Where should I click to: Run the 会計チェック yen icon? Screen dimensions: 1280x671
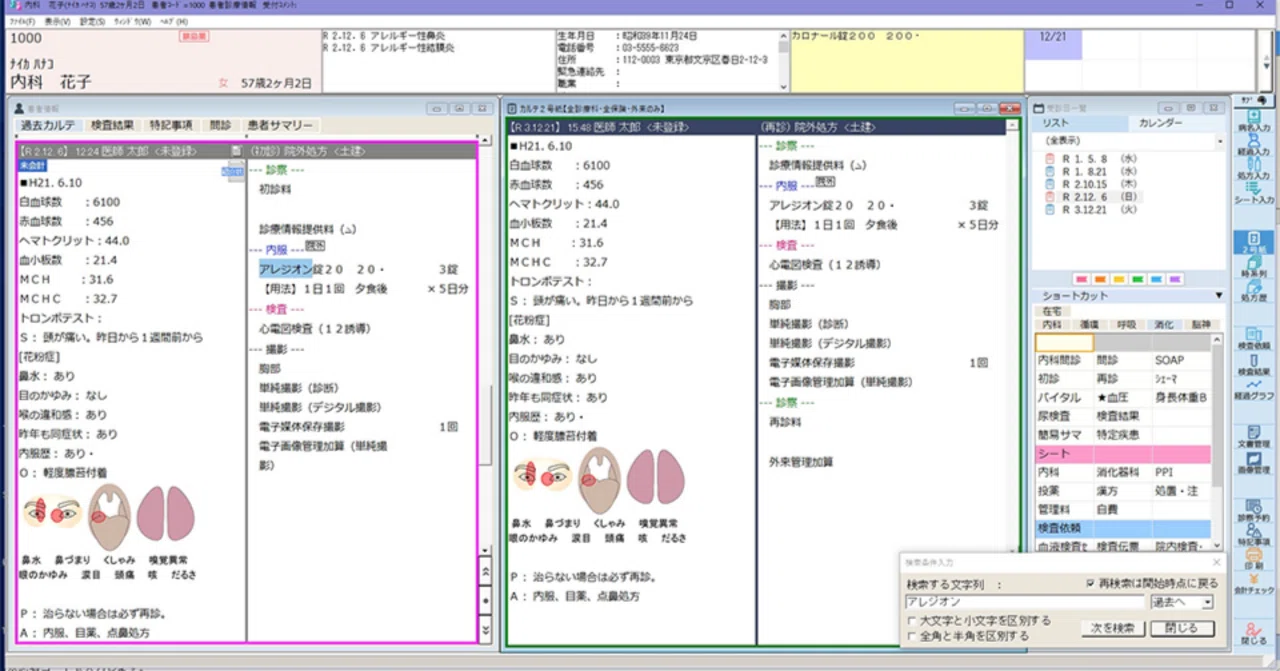1254,583
